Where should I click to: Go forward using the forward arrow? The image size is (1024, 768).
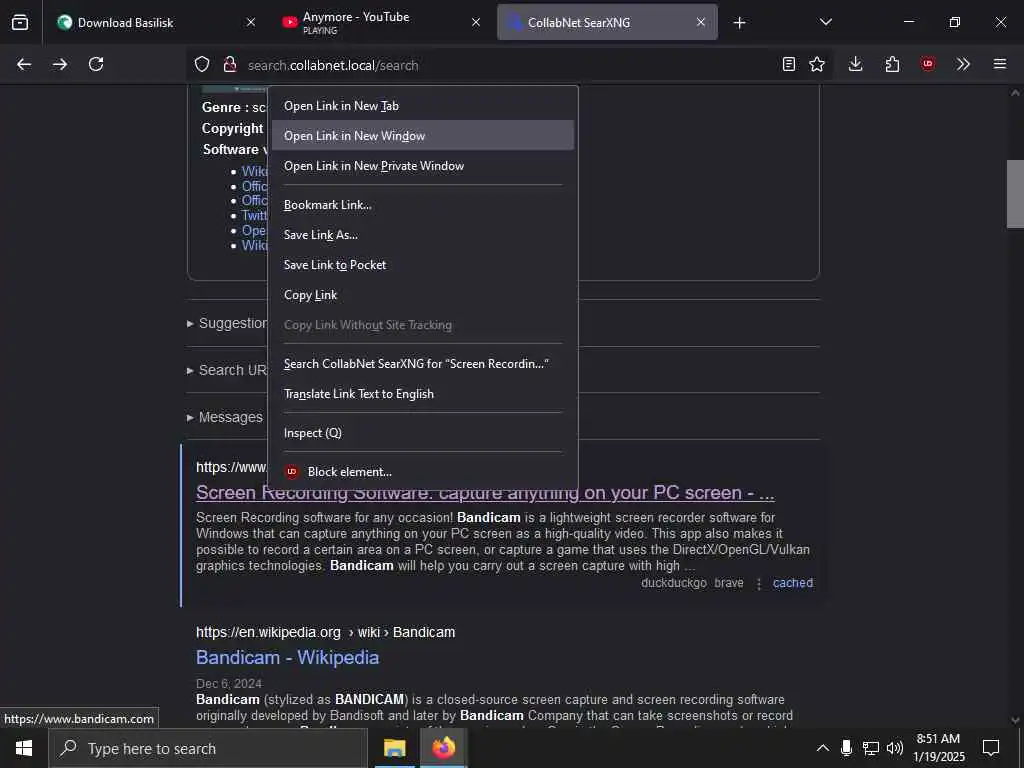tap(60, 64)
